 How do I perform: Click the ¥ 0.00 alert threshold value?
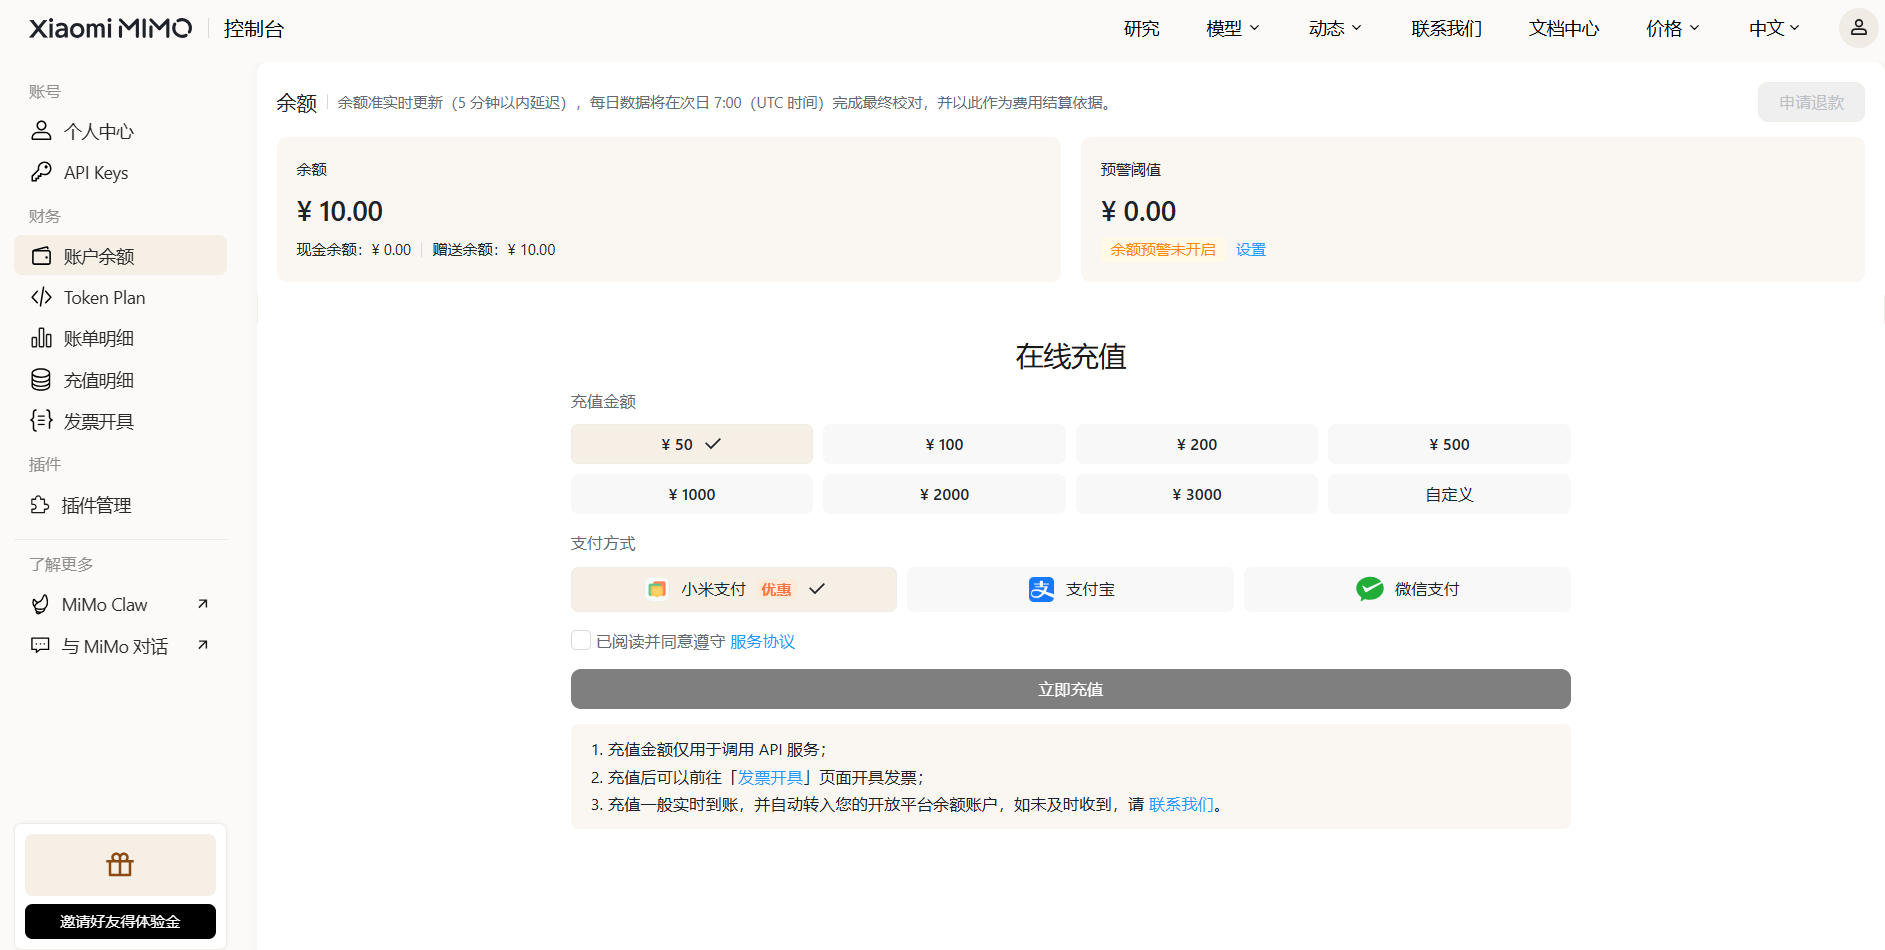coord(1139,211)
